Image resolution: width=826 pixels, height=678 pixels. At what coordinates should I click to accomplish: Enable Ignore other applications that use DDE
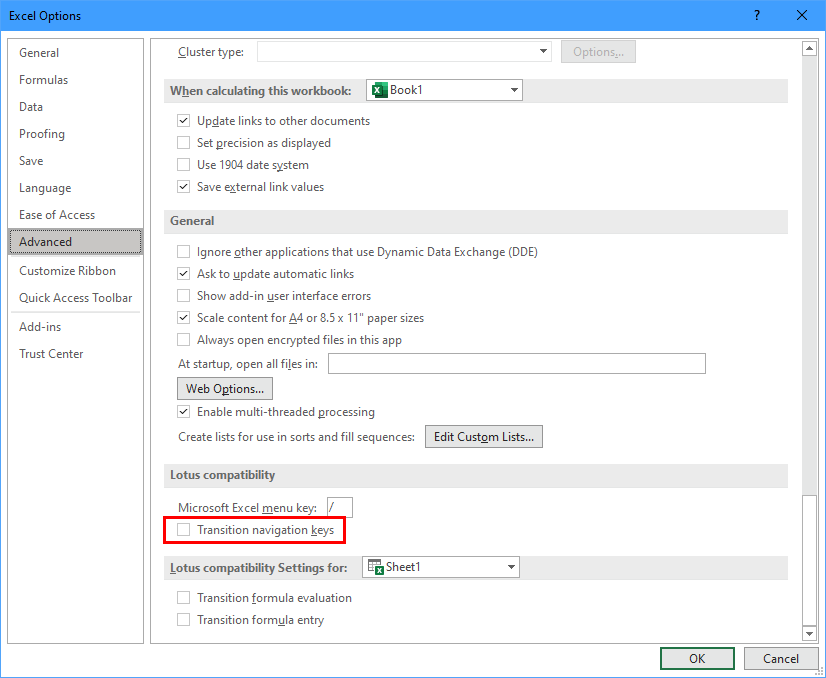point(183,252)
